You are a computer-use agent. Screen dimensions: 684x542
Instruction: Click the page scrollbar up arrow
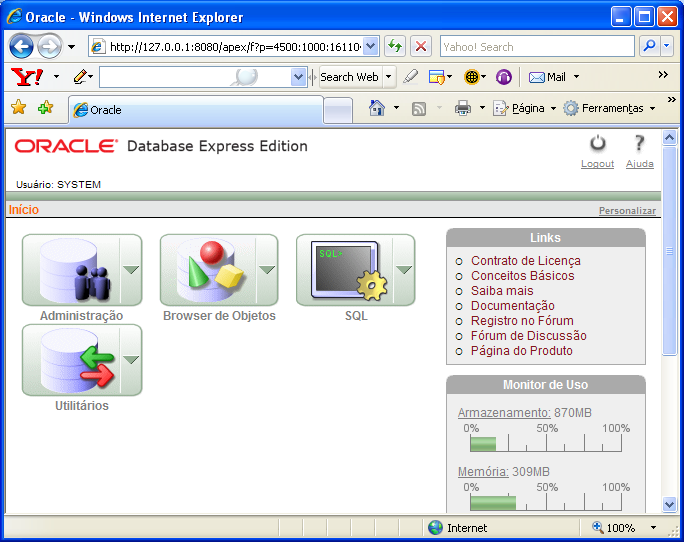click(x=670, y=138)
